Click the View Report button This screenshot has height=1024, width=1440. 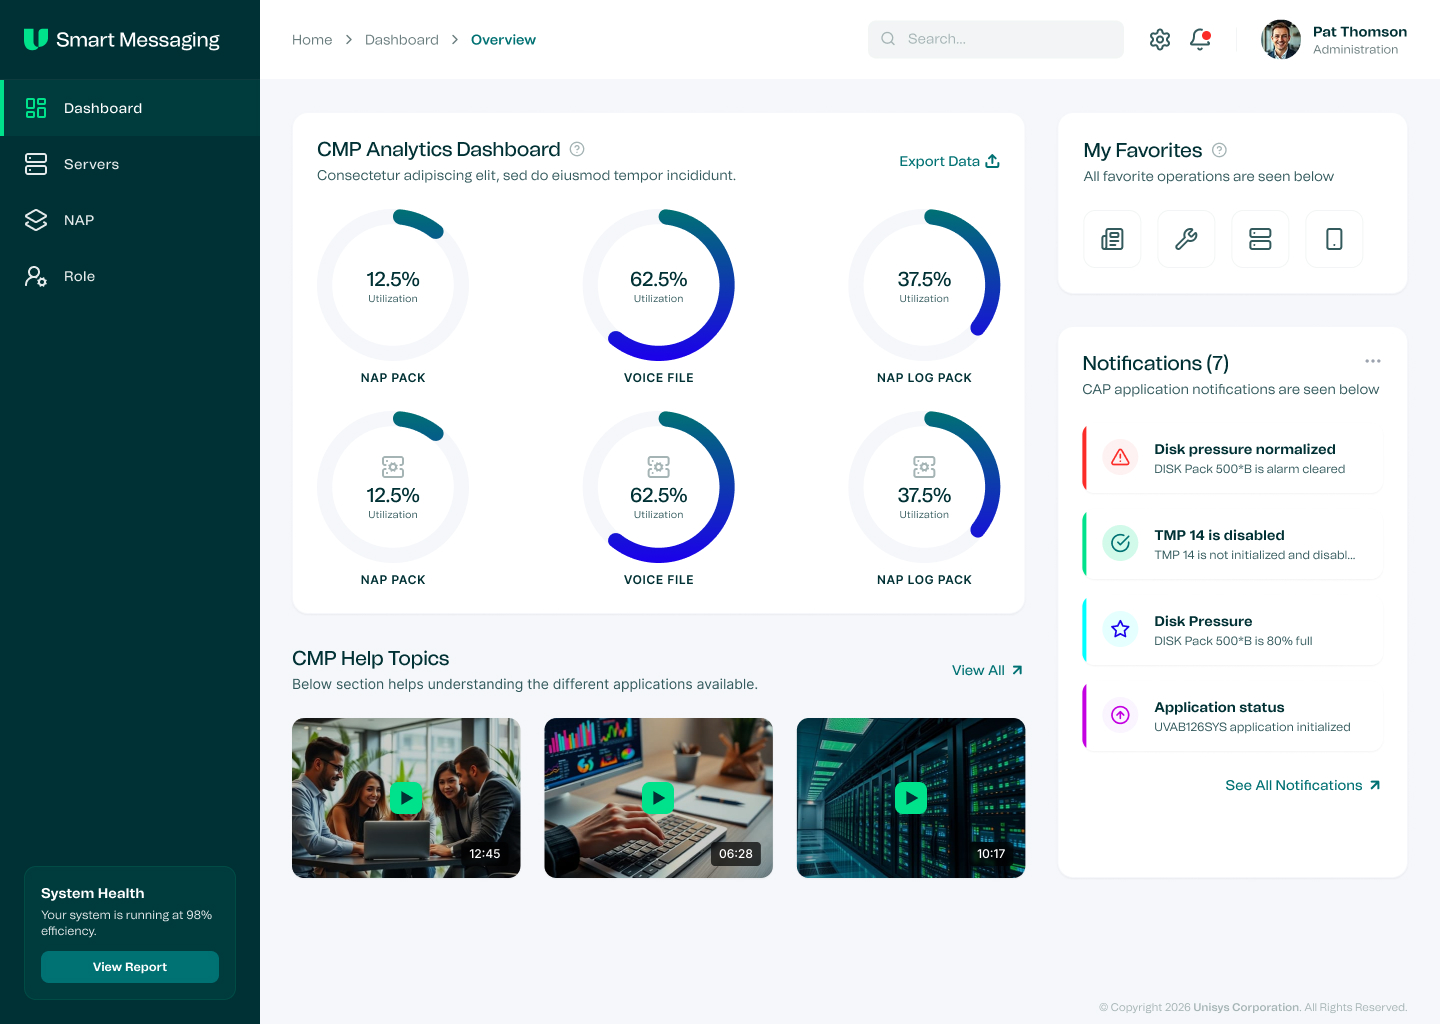click(130, 967)
